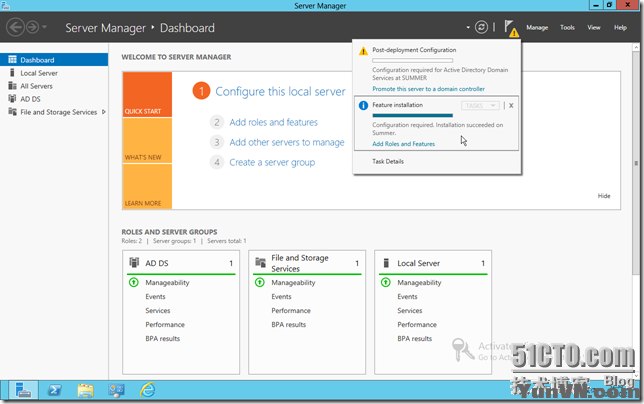Click Add other servers to manage

pos(287,142)
